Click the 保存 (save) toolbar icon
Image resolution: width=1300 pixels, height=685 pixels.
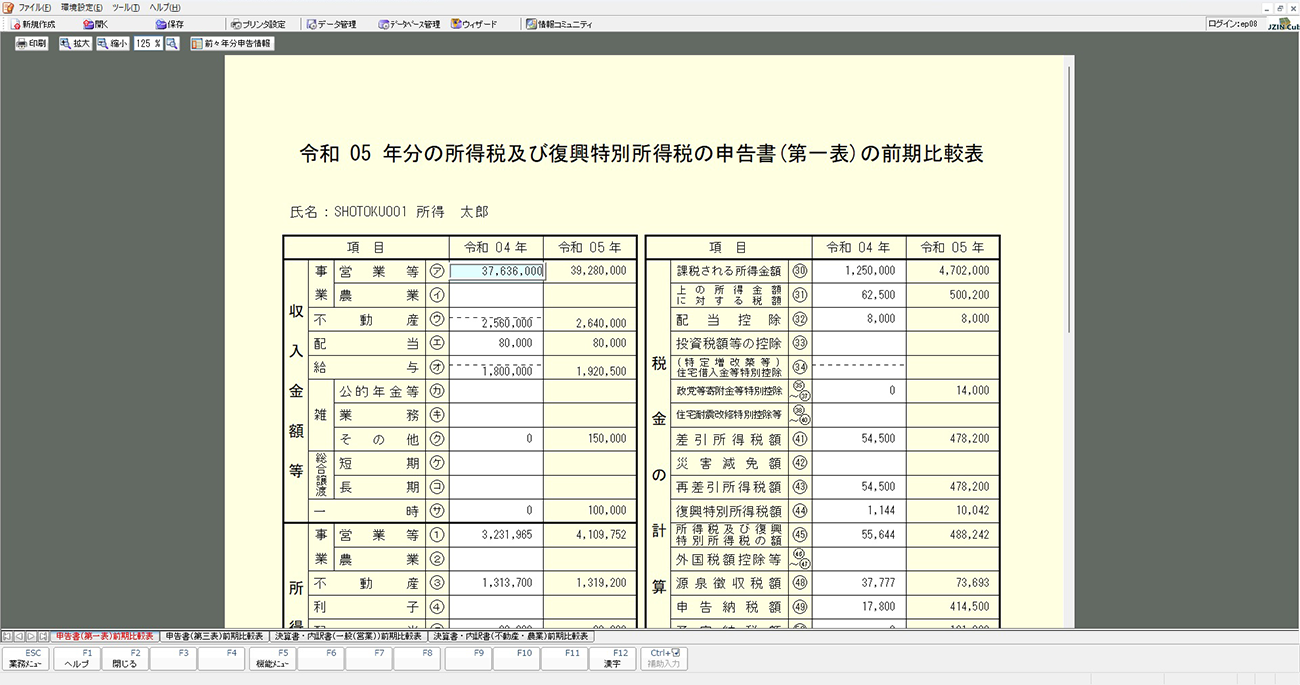168,24
